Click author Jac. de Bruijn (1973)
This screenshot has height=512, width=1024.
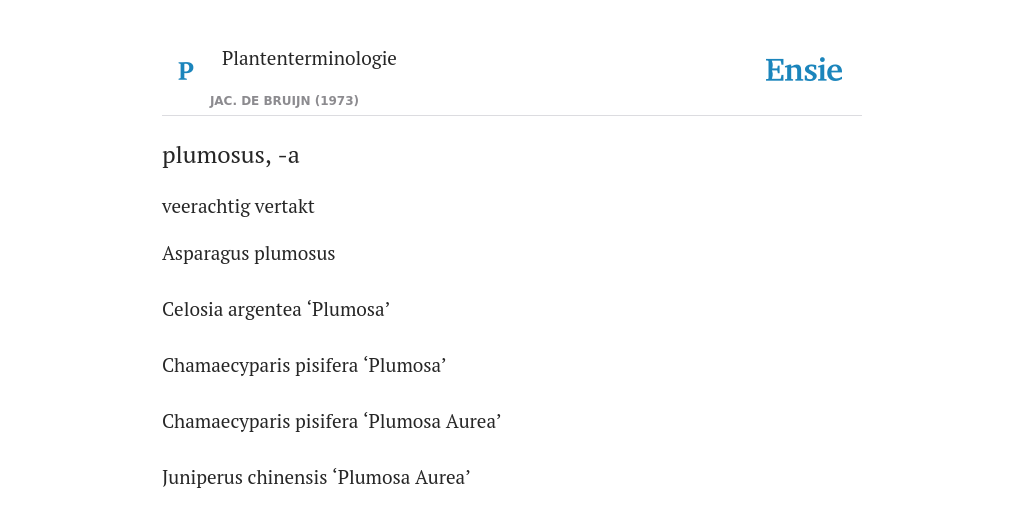pyautogui.click(x=284, y=101)
